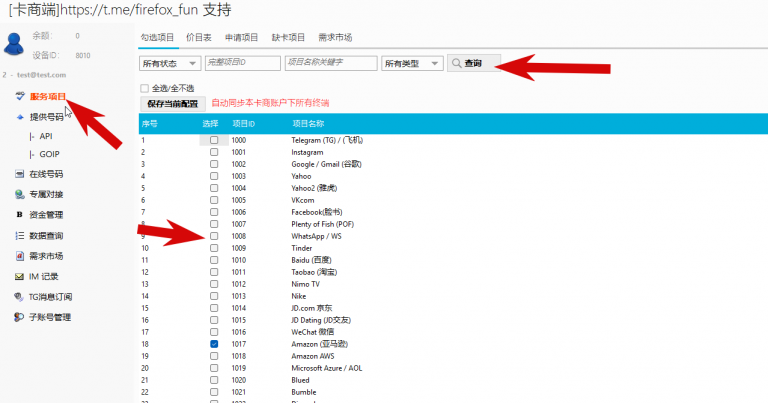Click the 项目ID column header
This screenshot has width=768, height=403.
pyautogui.click(x=243, y=124)
